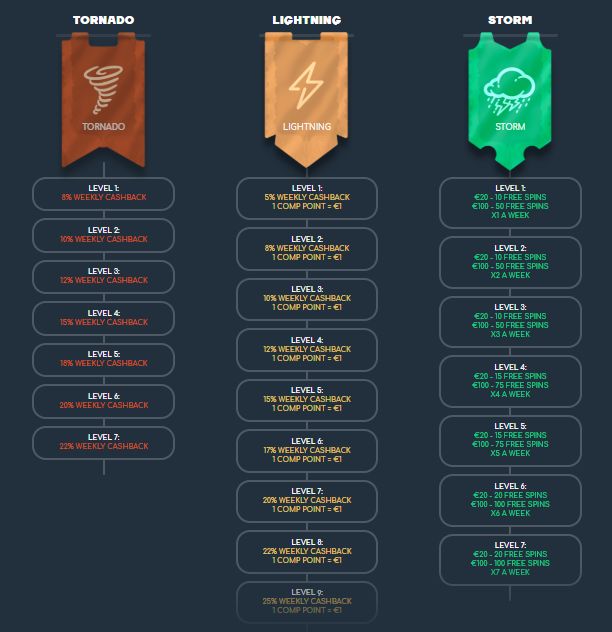
Task: Choose Tornado Level 4 15% cashback
Action: [103, 318]
